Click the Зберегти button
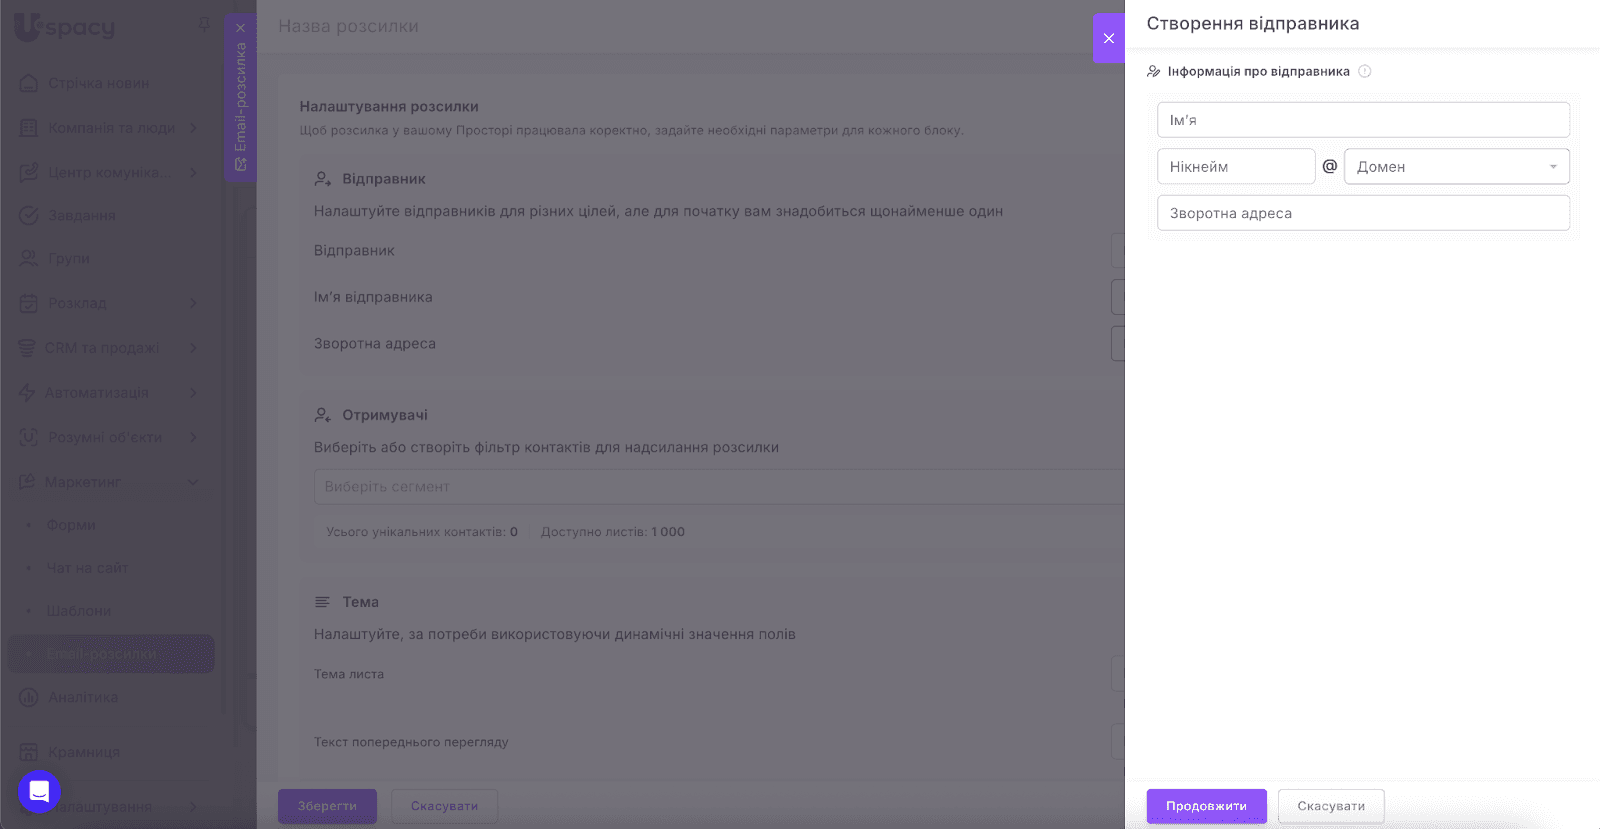Screen dimensions: 1600x829 click(327, 806)
